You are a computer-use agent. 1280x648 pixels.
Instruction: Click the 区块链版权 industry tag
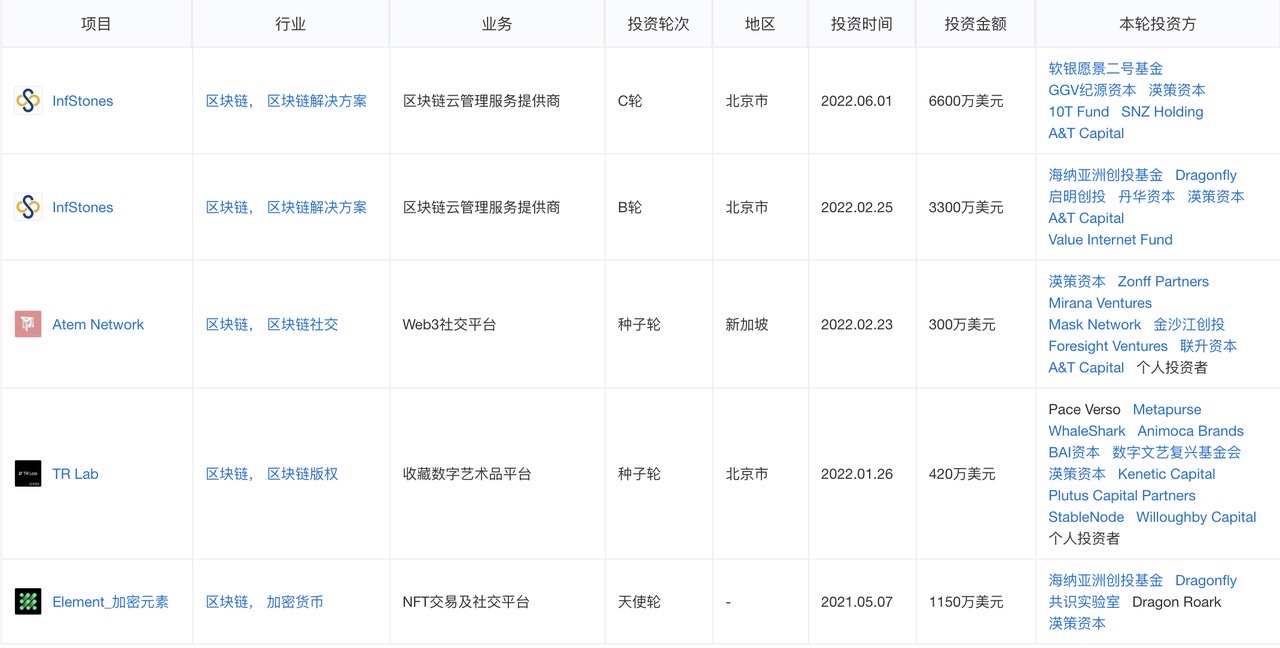coord(302,474)
